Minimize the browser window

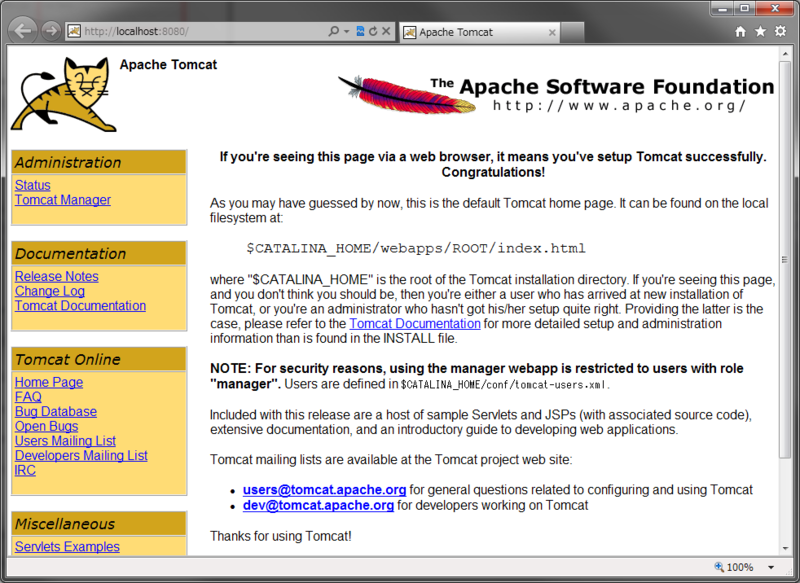pyautogui.click(x=723, y=8)
